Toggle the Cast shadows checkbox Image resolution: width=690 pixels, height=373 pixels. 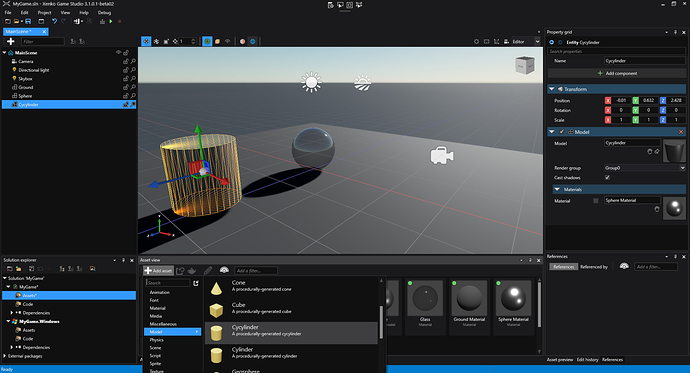click(607, 178)
